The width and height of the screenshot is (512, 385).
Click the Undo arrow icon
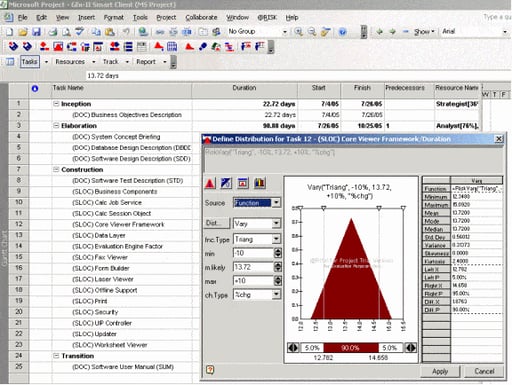click(x=126, y=32)
